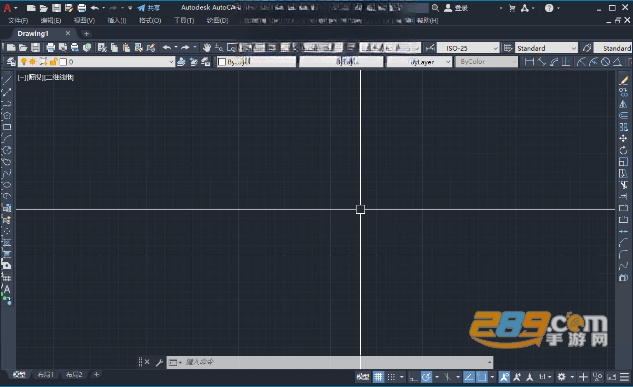
Task: Select the Pan hand tool
Action: [x=207, y=48]
